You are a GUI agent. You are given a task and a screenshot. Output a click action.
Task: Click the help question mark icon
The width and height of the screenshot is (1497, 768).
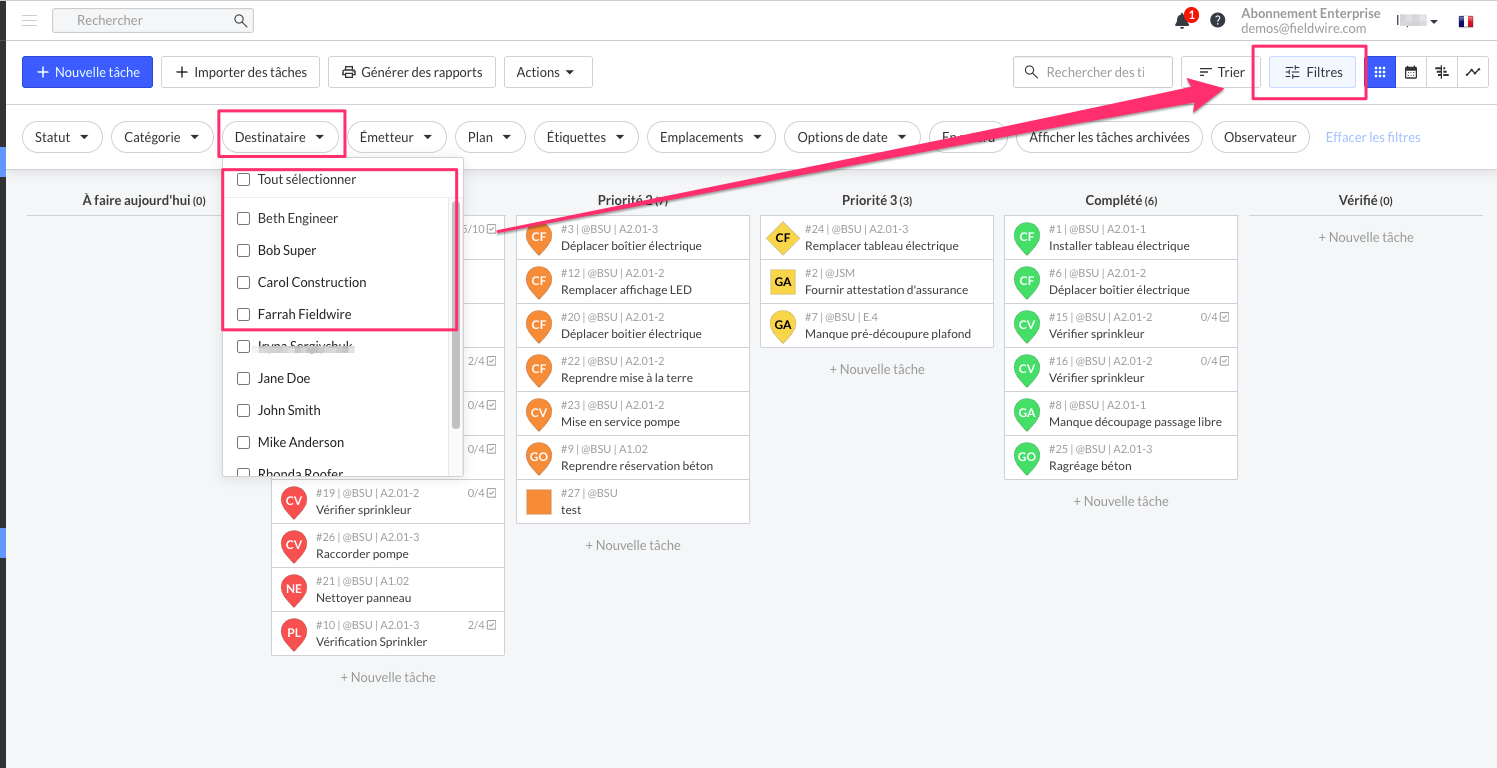(1217, 21)
